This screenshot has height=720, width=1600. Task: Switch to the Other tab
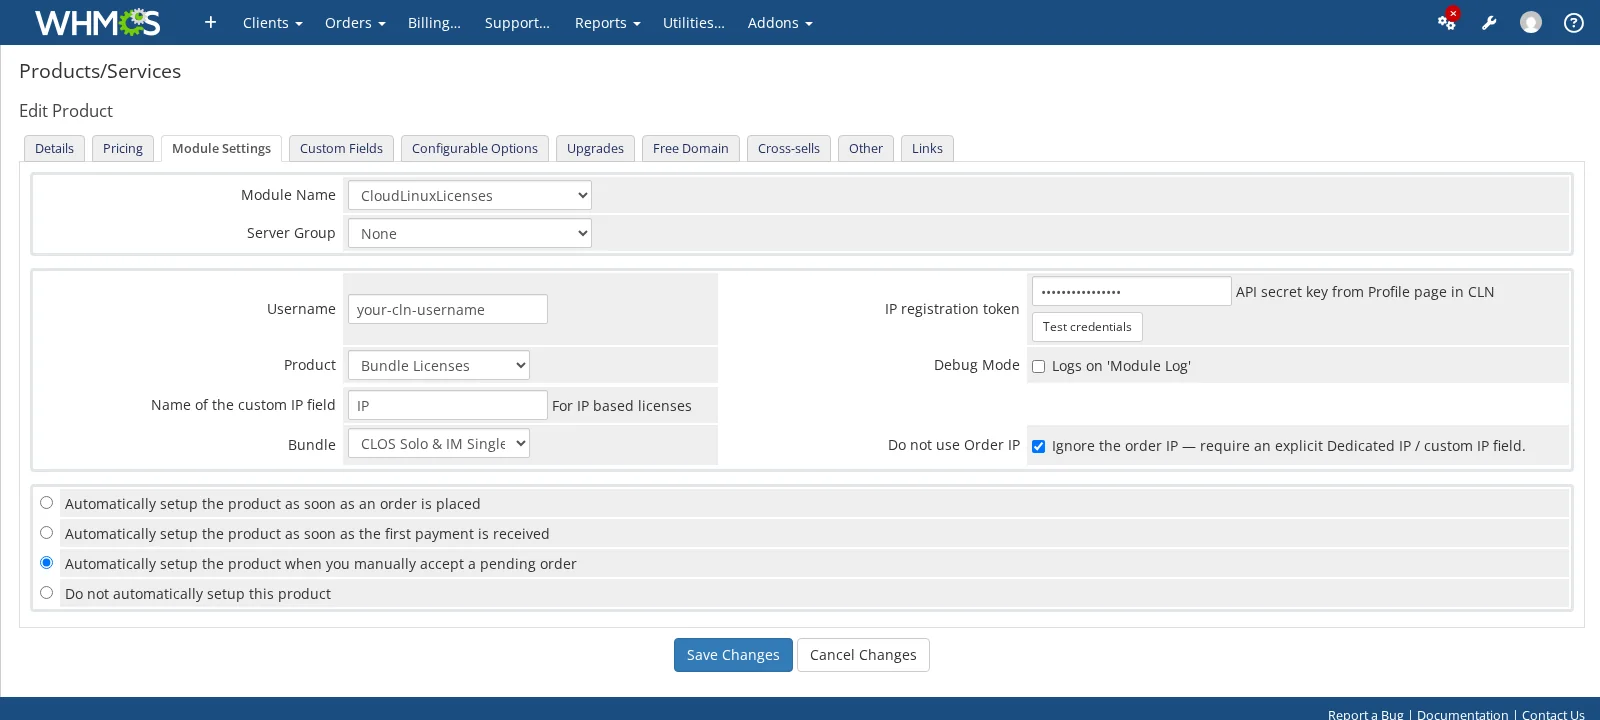(866, 148)
